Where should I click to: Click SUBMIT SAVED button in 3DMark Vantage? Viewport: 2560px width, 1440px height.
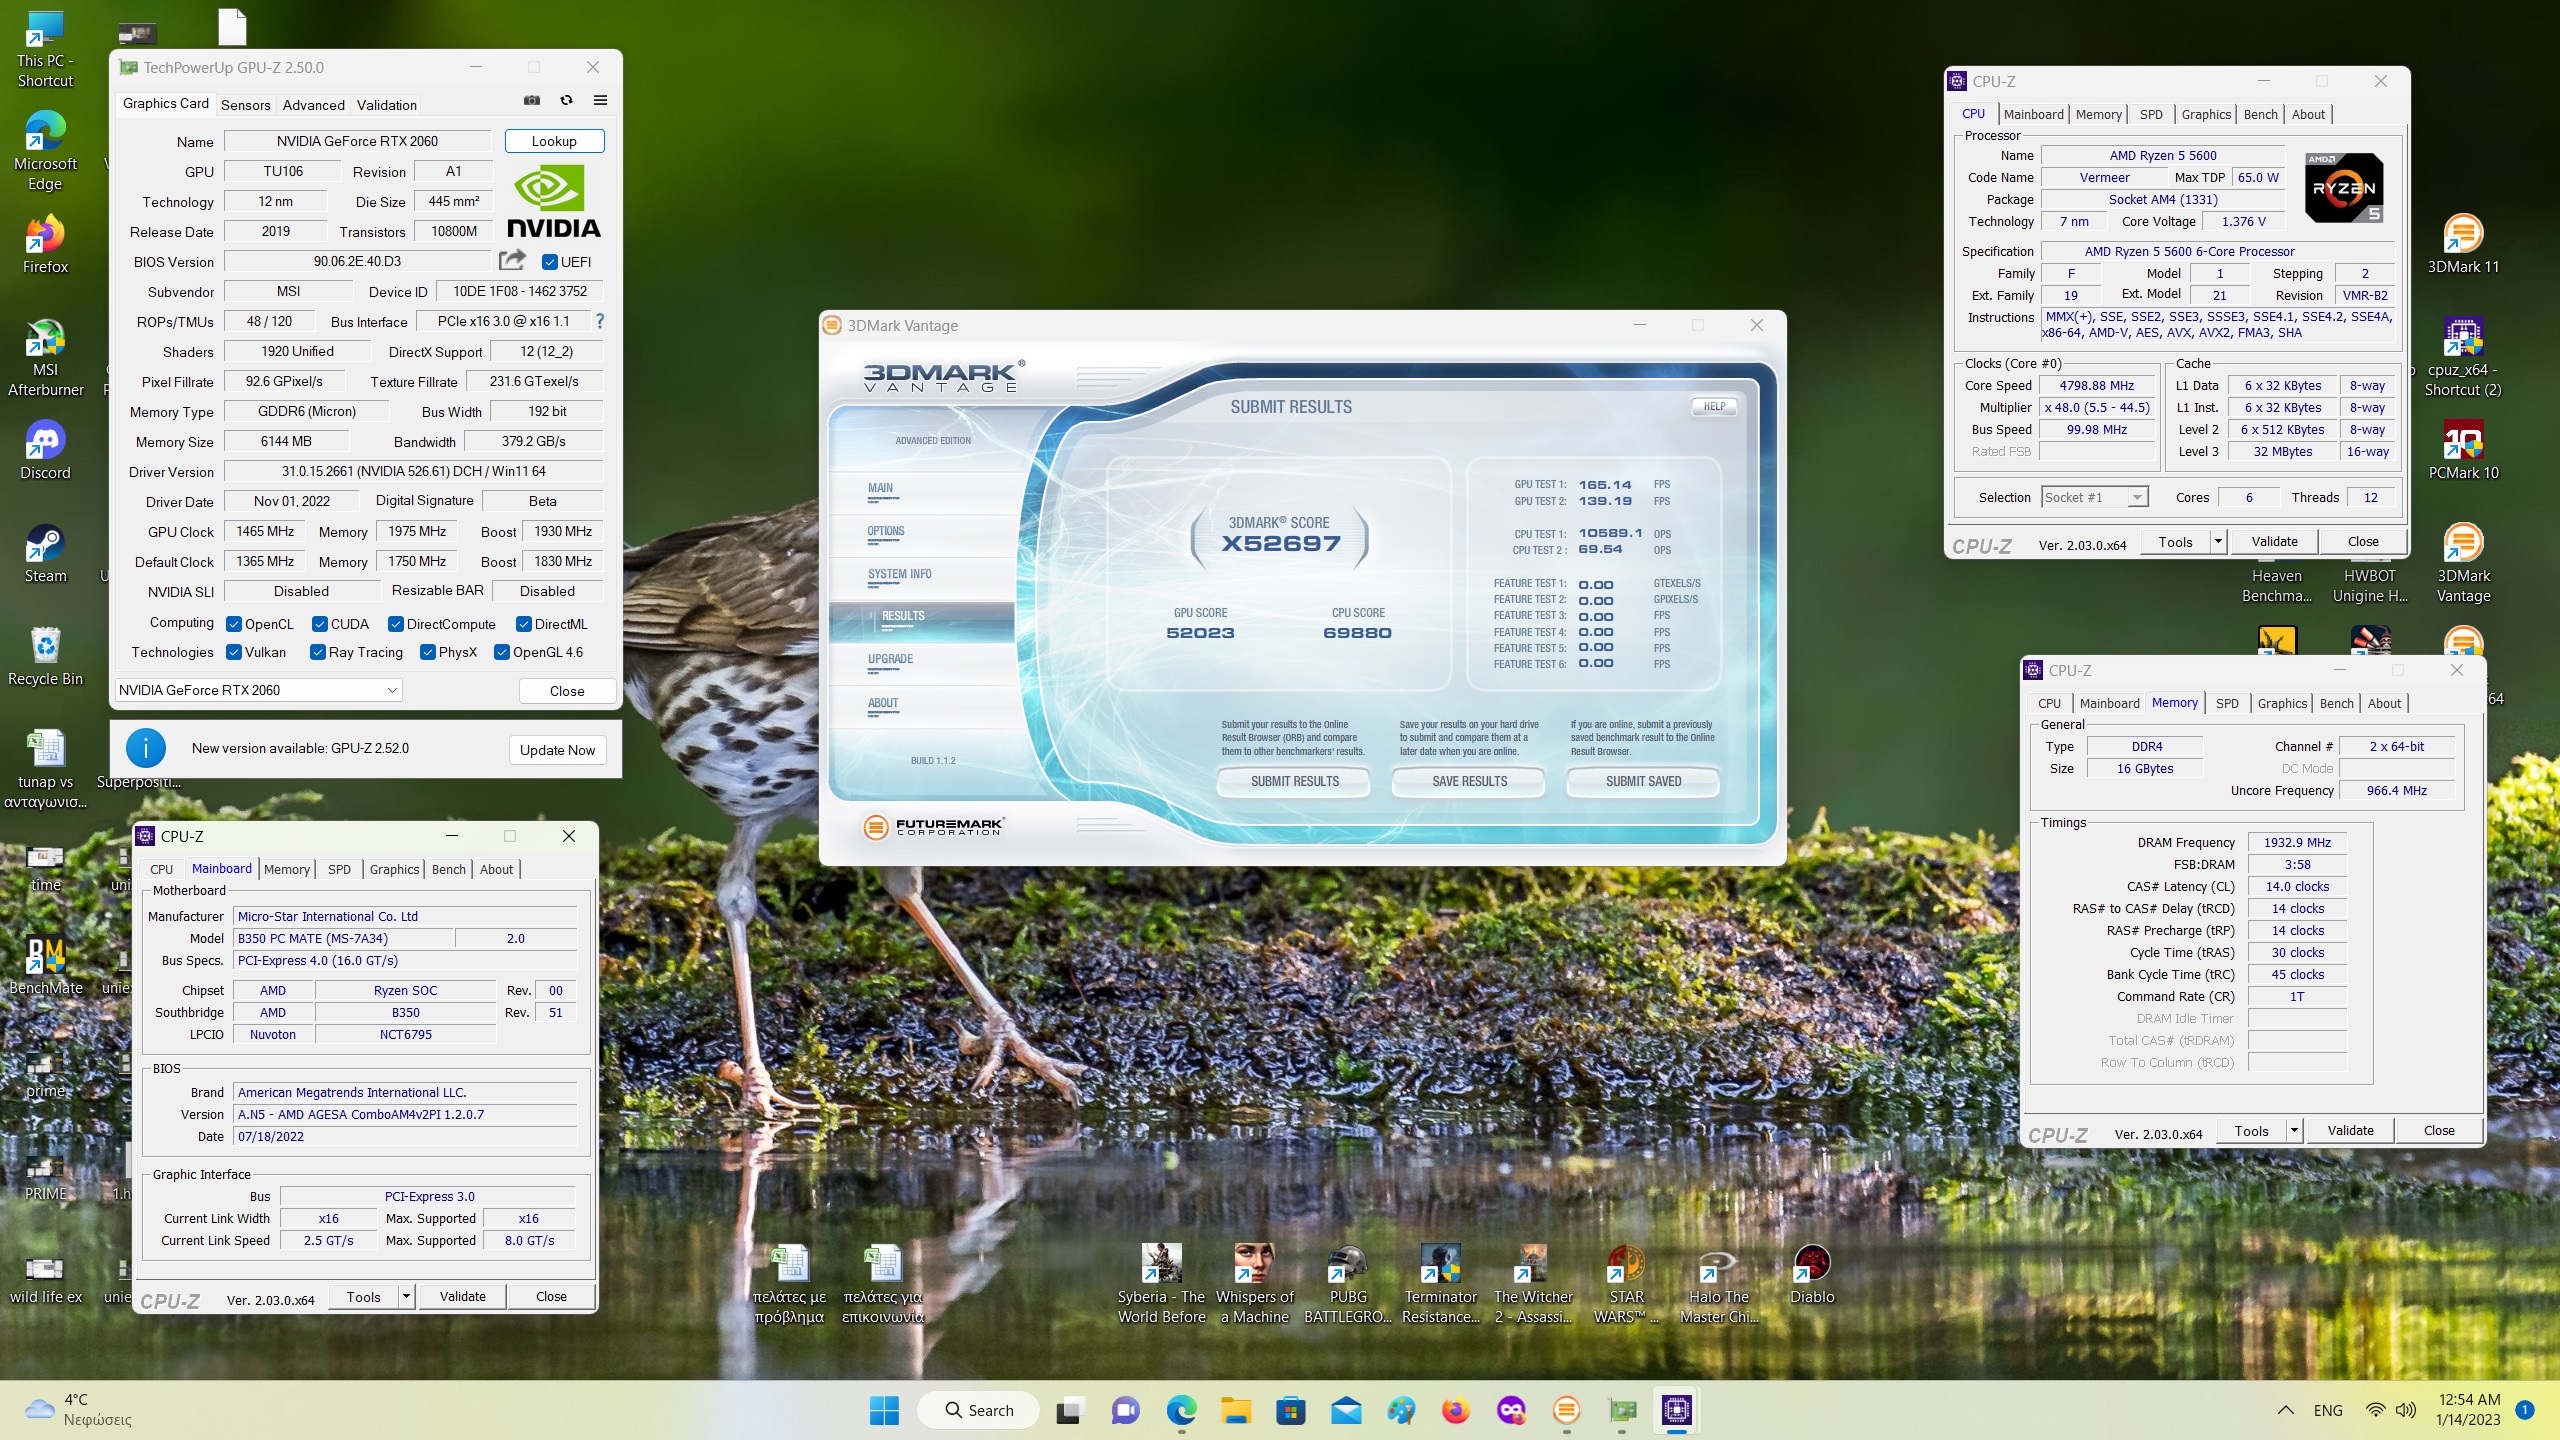click(1643, 781)
